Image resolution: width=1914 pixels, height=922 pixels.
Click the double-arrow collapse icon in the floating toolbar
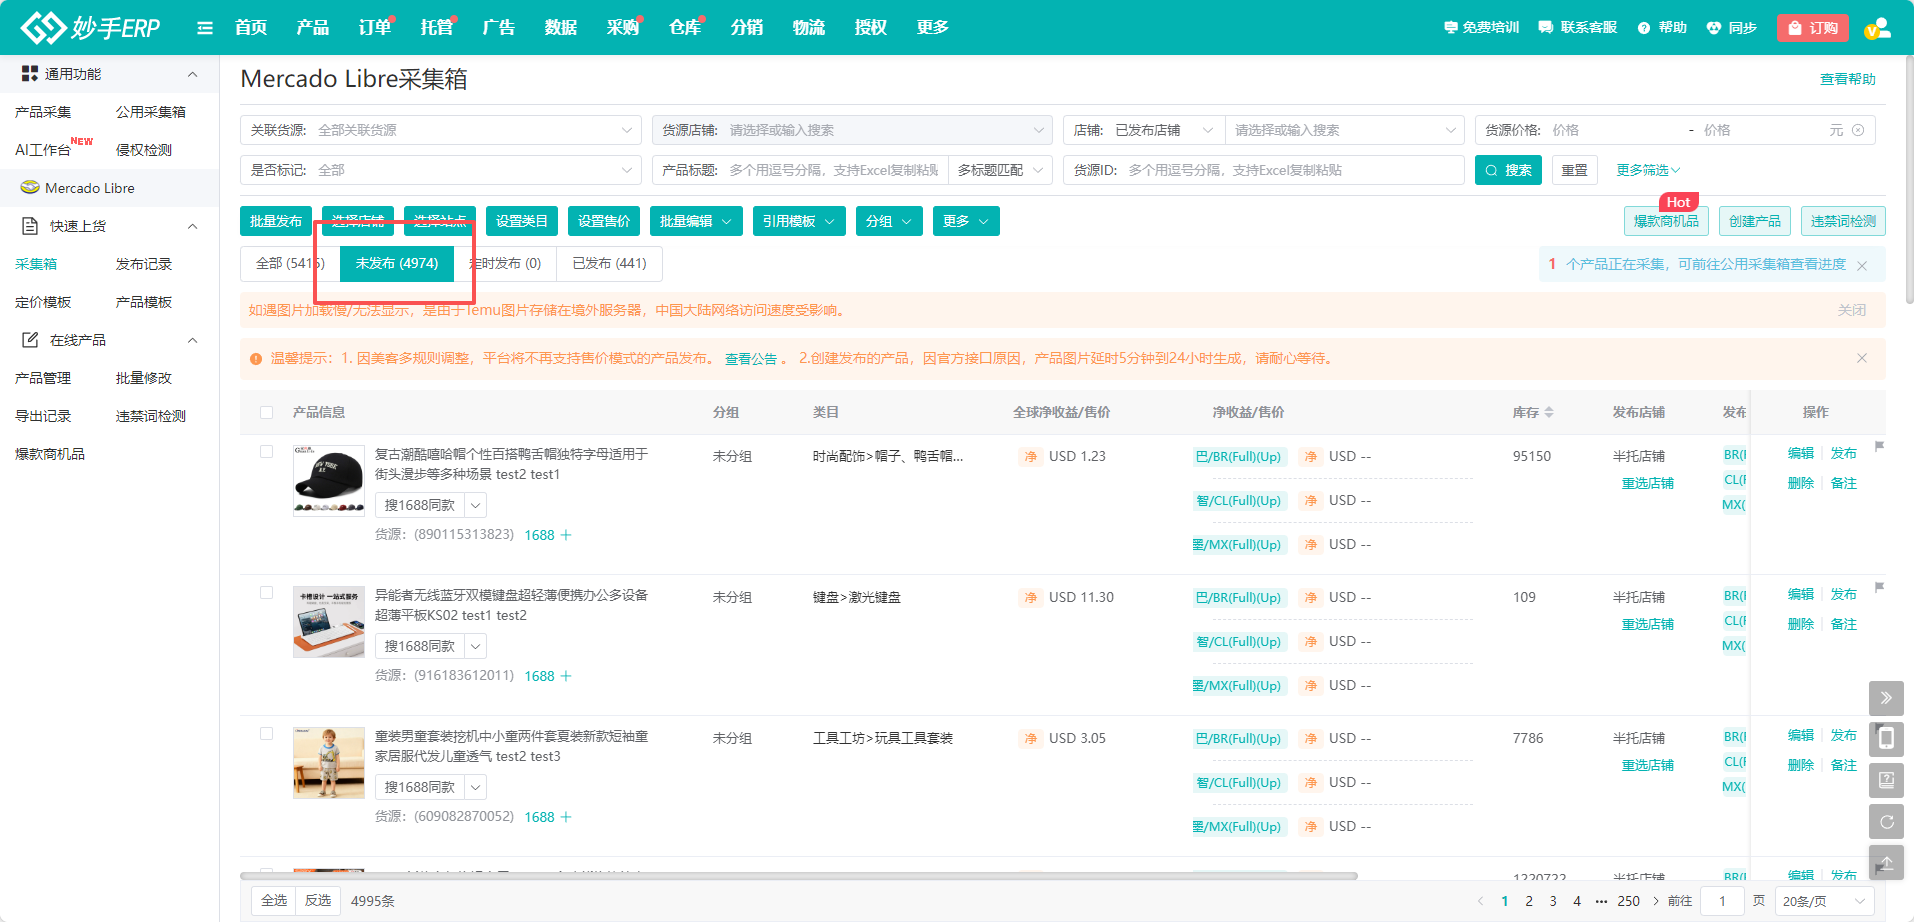click(x=1886, y=698)
